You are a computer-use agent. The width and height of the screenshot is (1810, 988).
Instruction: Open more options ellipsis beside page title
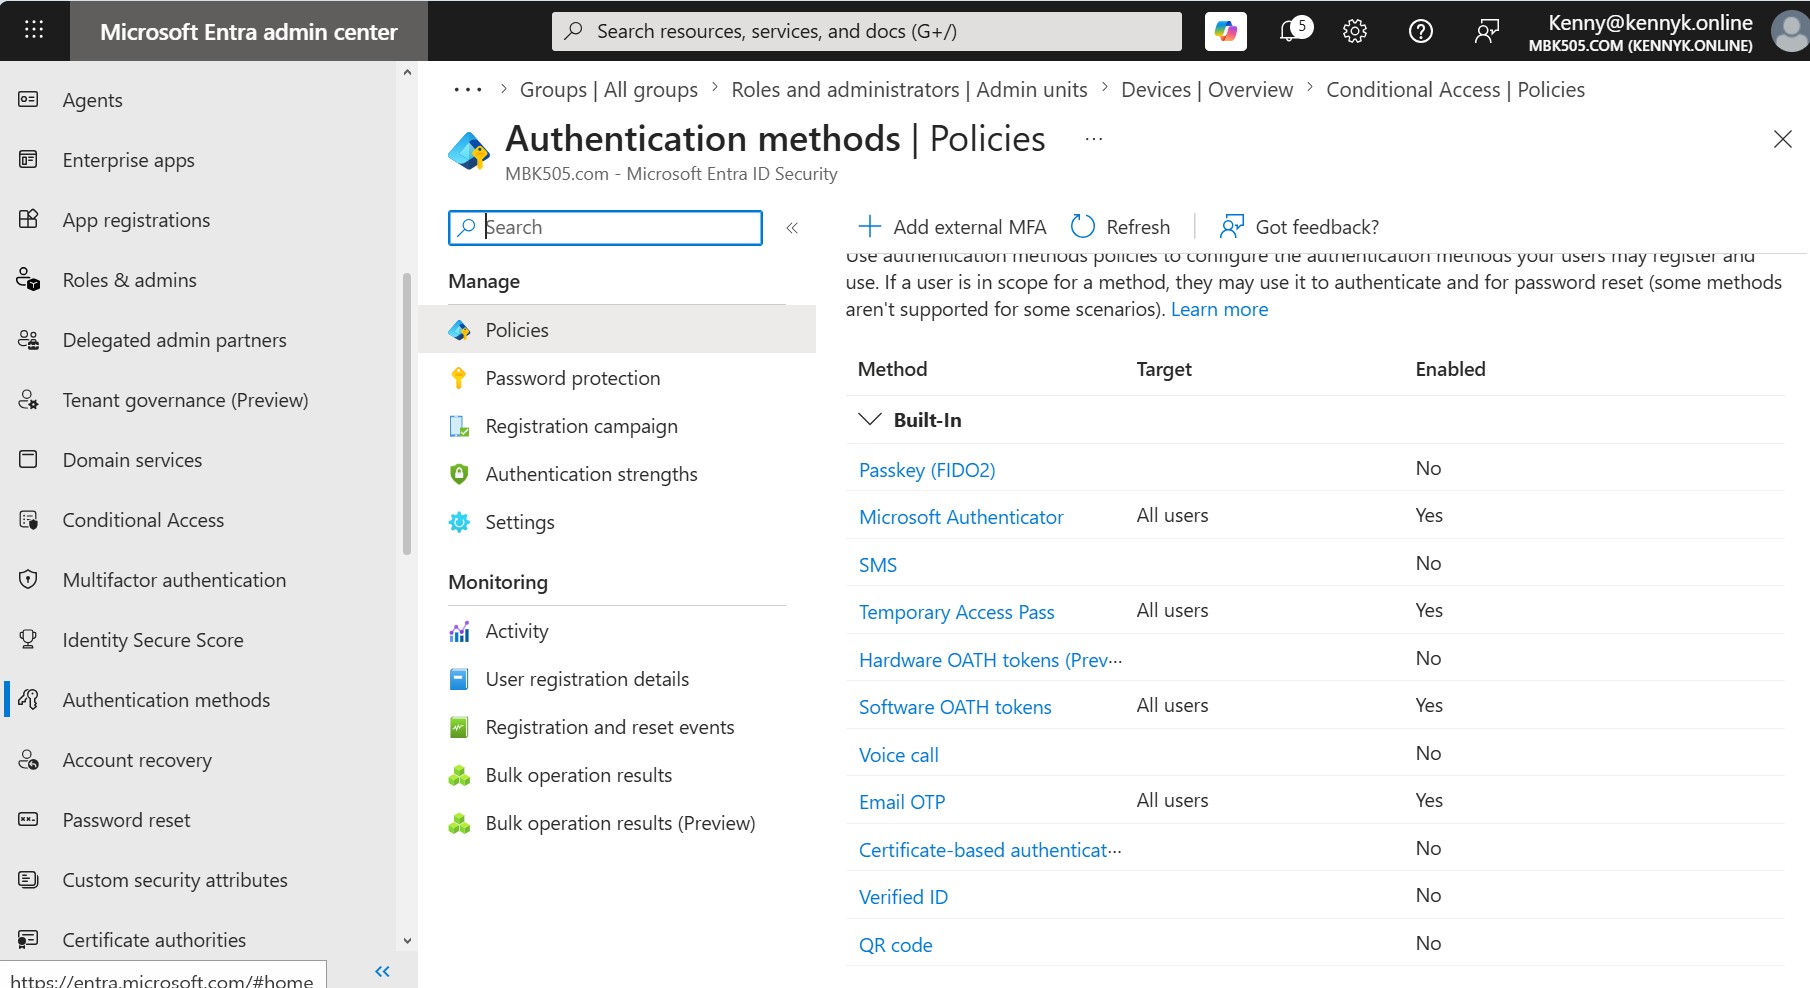[x=1094, y=139]
